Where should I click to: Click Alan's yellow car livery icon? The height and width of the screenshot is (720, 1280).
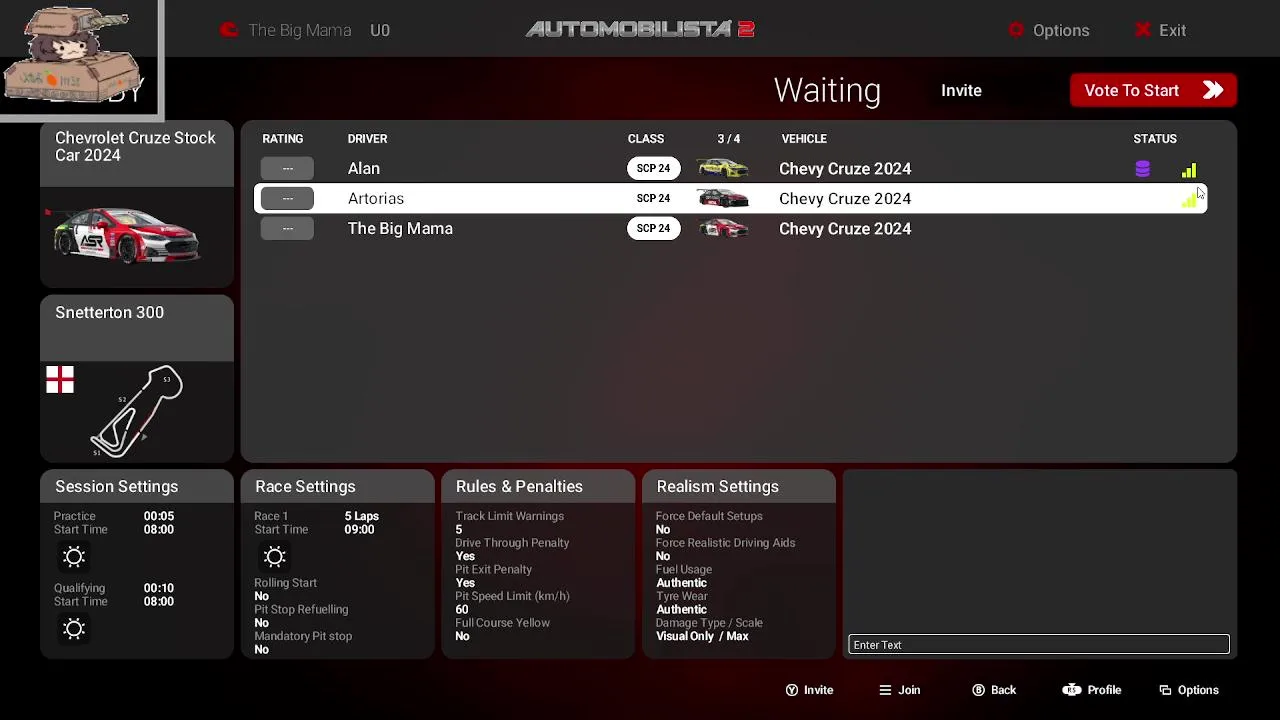pos(723,168)
